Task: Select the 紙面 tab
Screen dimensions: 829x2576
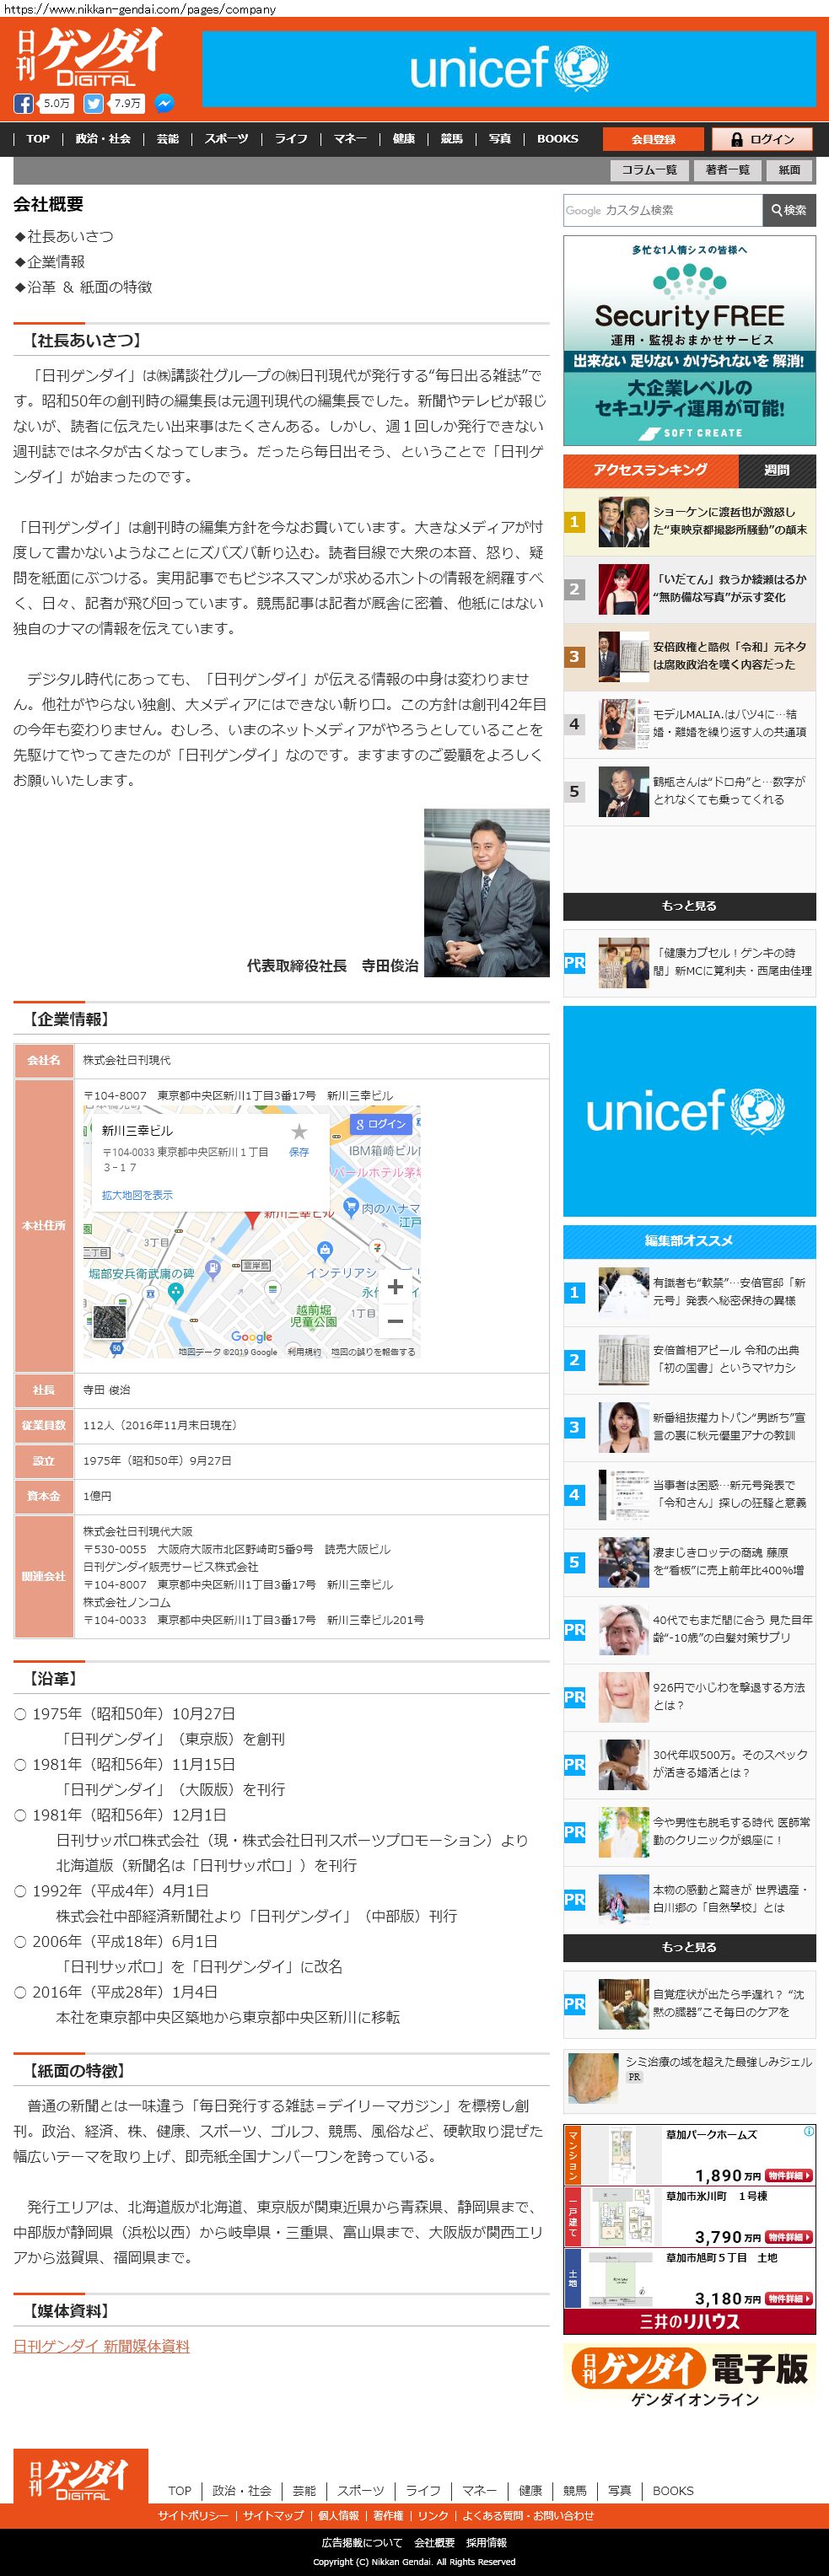Action: [790, 170]
